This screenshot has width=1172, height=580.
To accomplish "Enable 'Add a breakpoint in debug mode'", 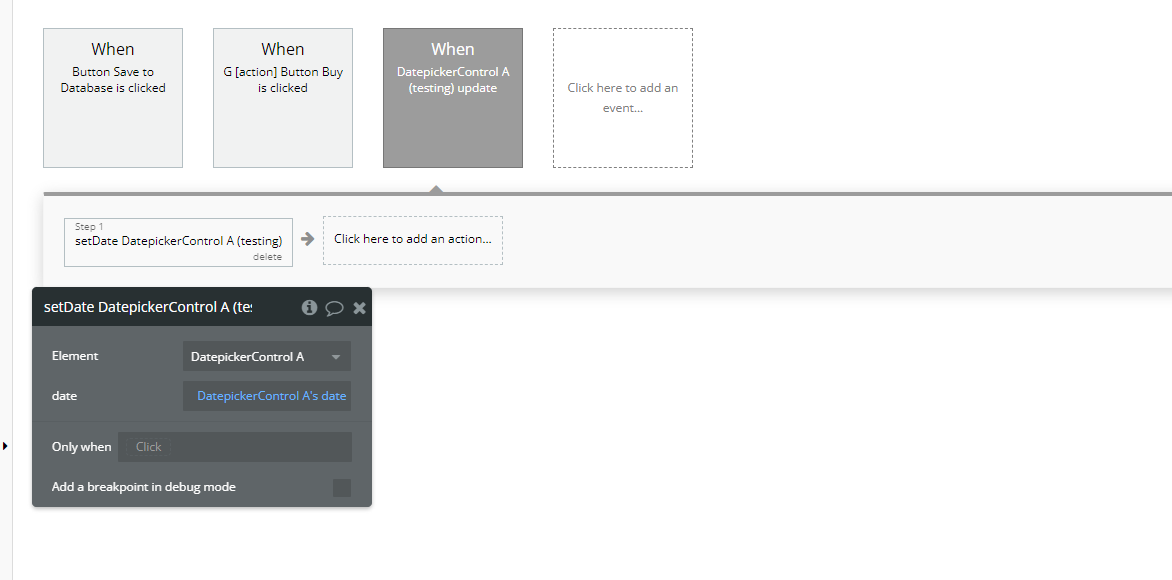I will click(341, 487).
